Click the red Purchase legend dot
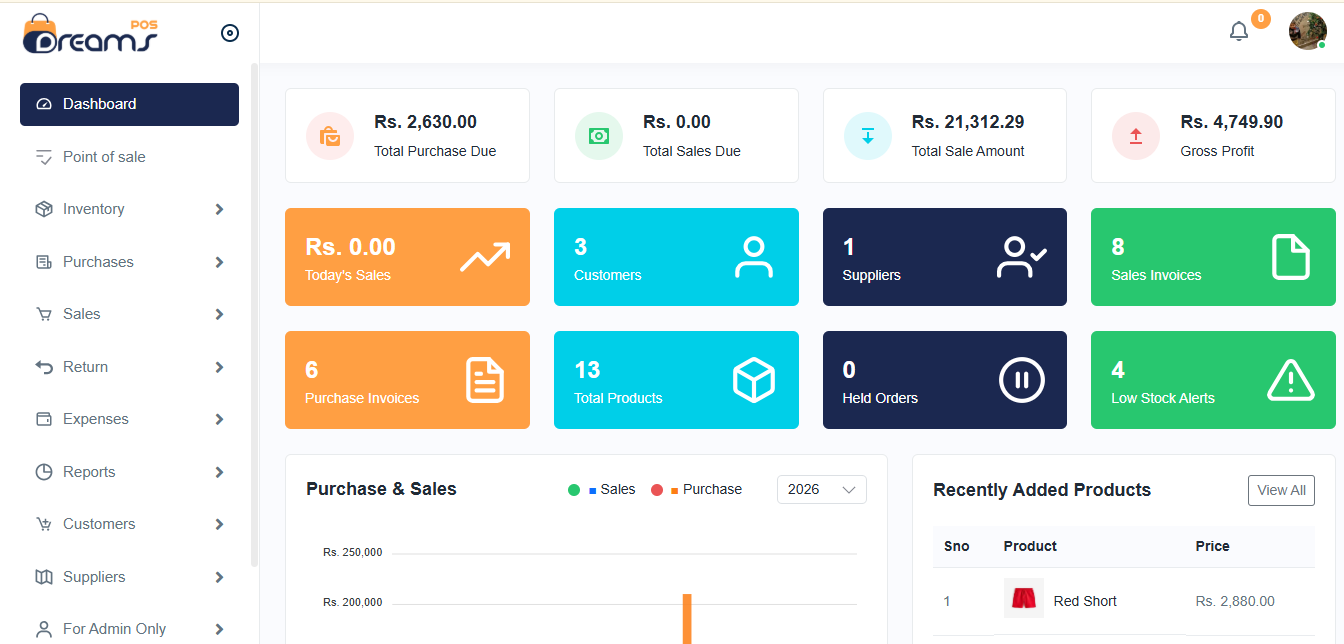 point(657,490)
